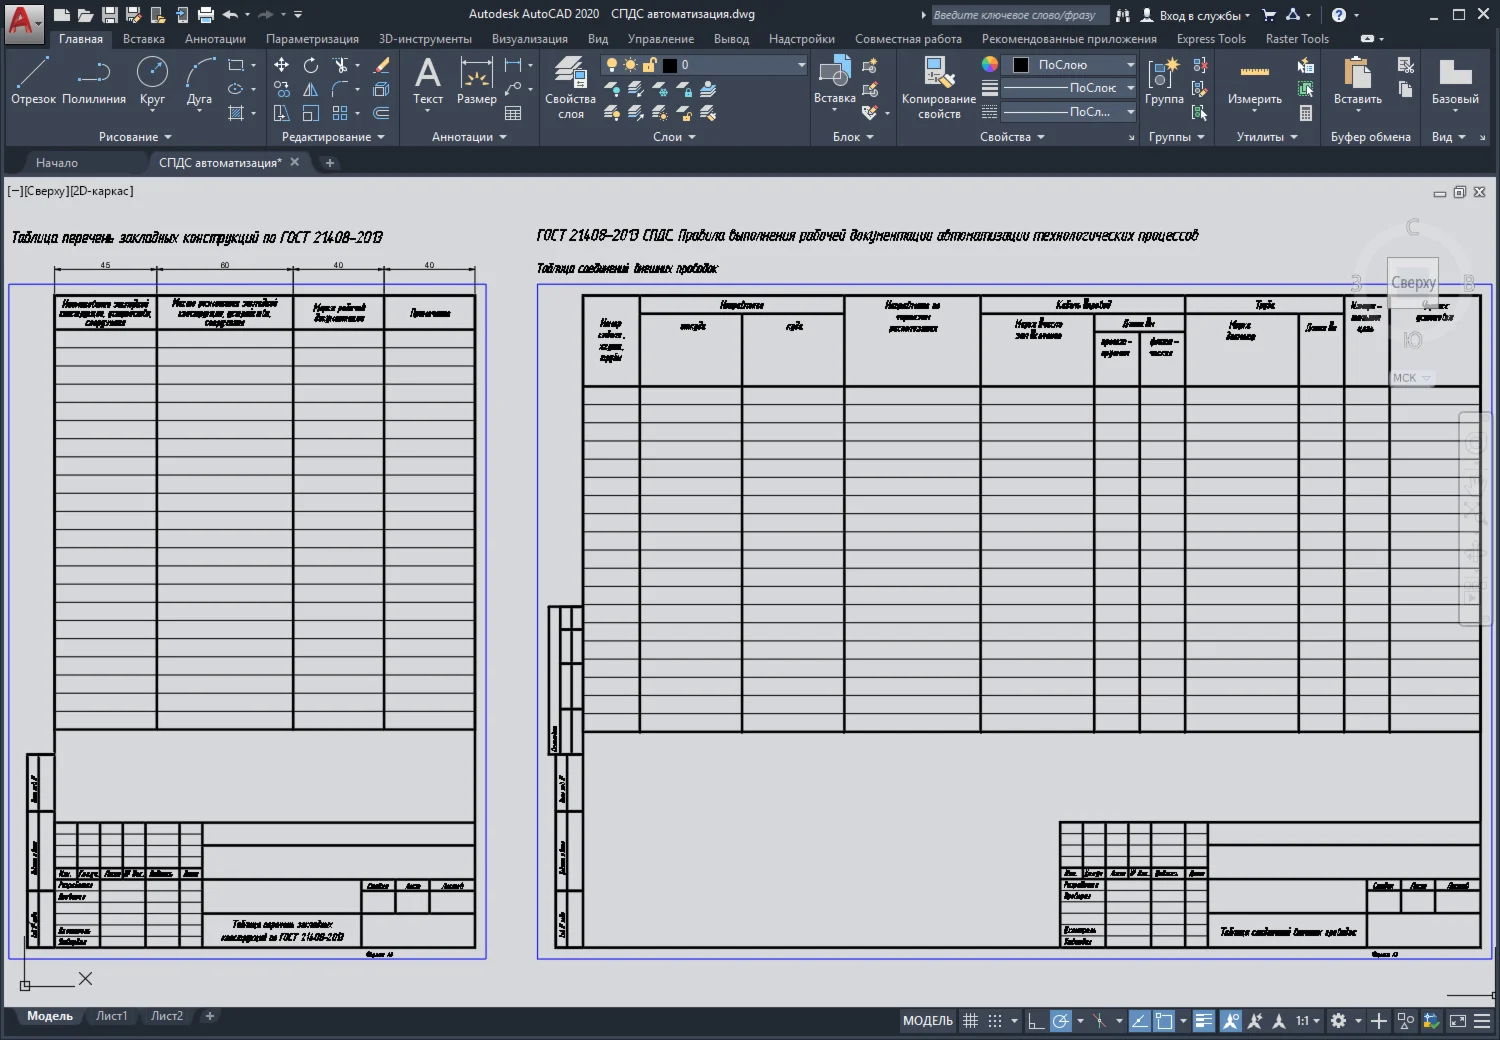Screen dimensions: 1500x1040
Task: Click the Save icon in quick access toolbar
Action: tap(110, 14)
